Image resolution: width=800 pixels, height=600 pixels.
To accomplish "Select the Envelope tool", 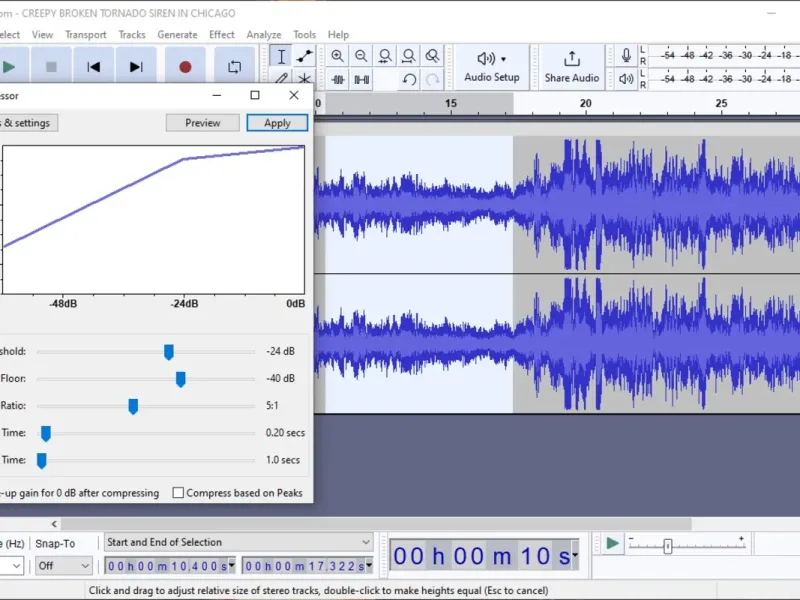I will [x=305, y=56].
